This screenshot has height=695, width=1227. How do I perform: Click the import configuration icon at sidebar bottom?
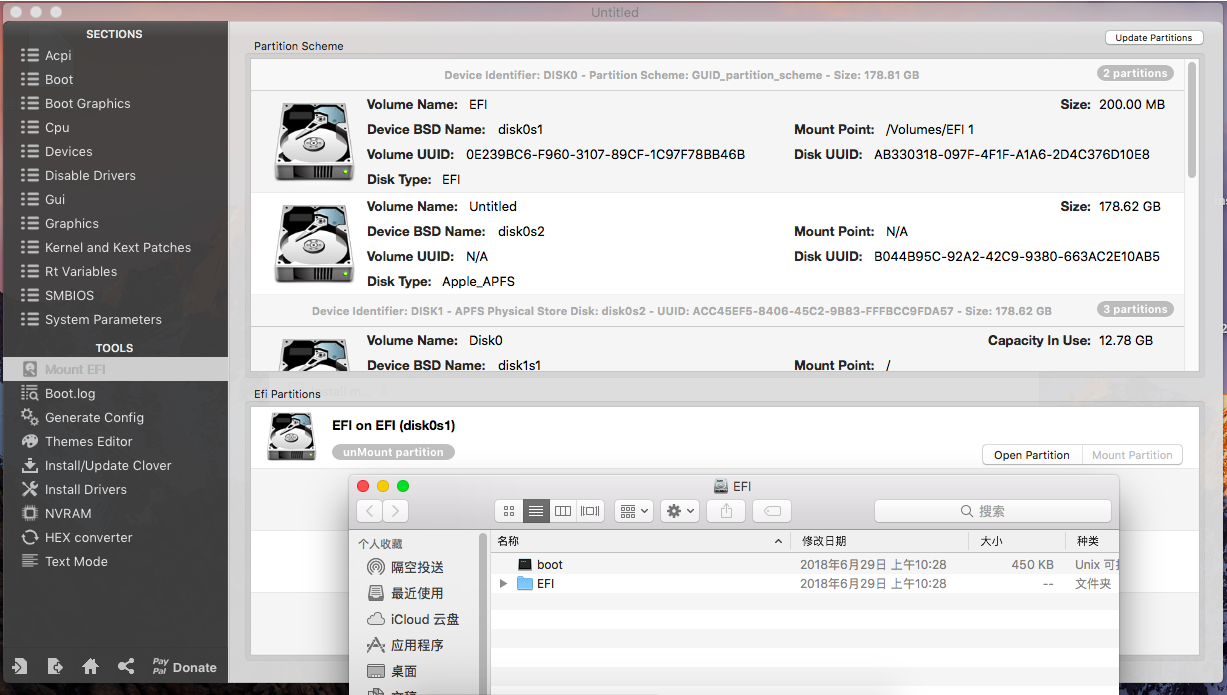(x=19, y=666)
